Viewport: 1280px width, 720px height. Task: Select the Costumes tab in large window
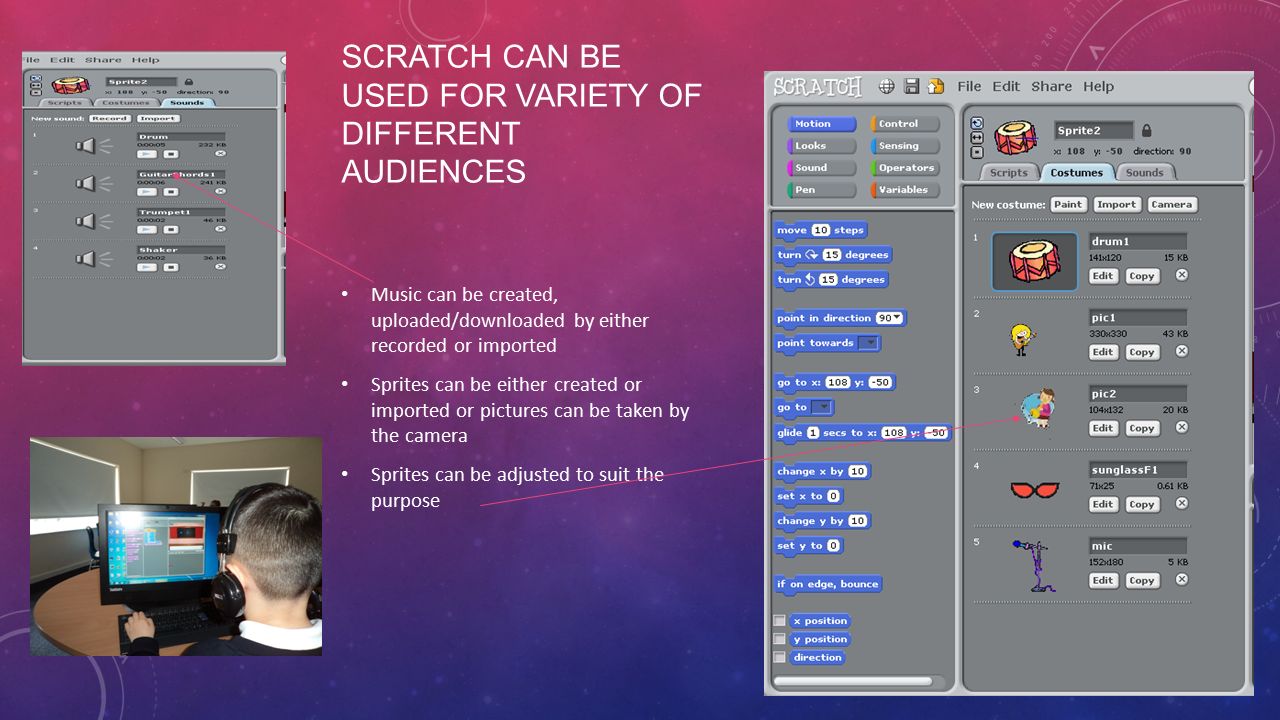tap(1076, 172)
